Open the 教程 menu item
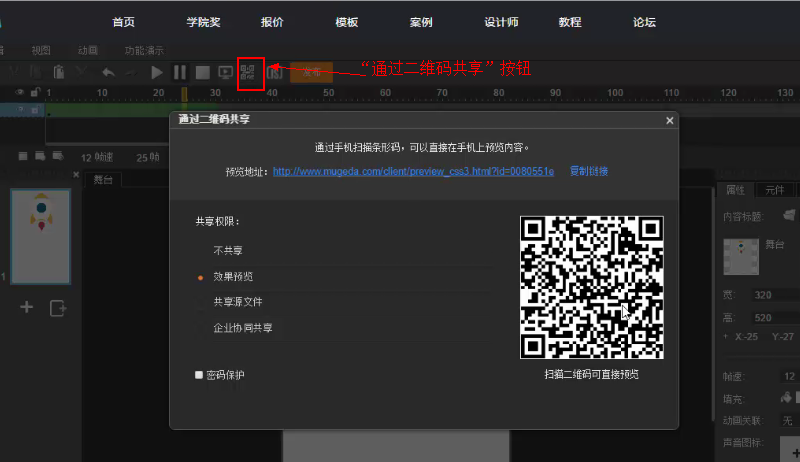 click(x=570, y=22)
